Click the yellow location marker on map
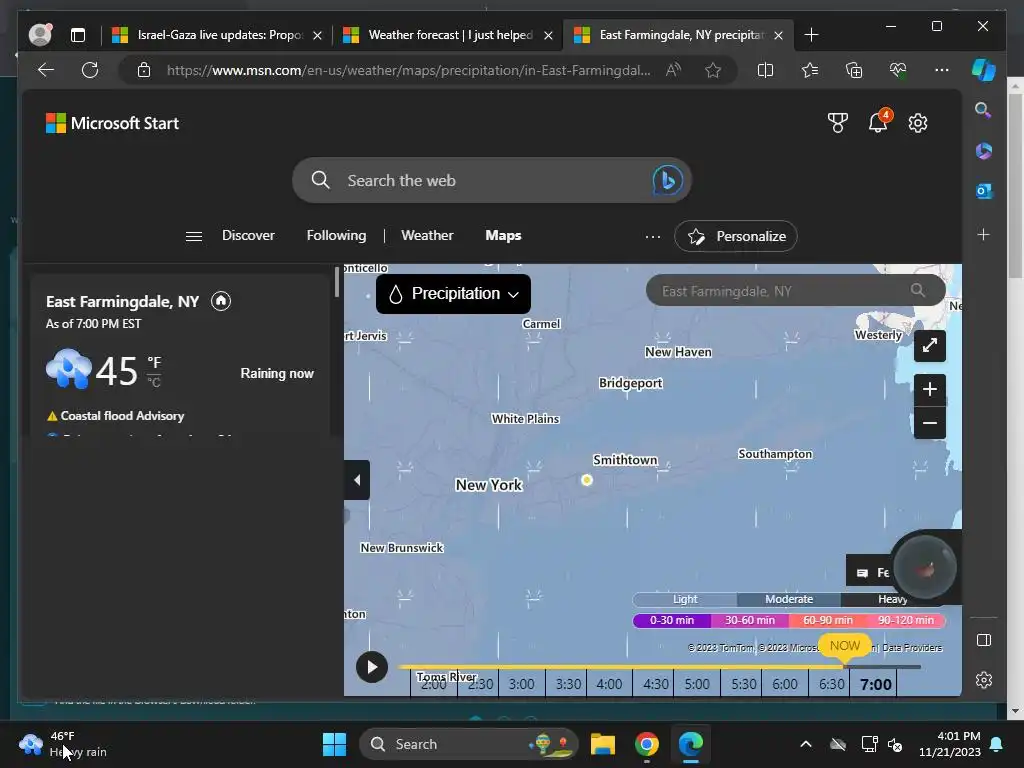Viewport: 1024px width, 768px height. pos(586,480)
